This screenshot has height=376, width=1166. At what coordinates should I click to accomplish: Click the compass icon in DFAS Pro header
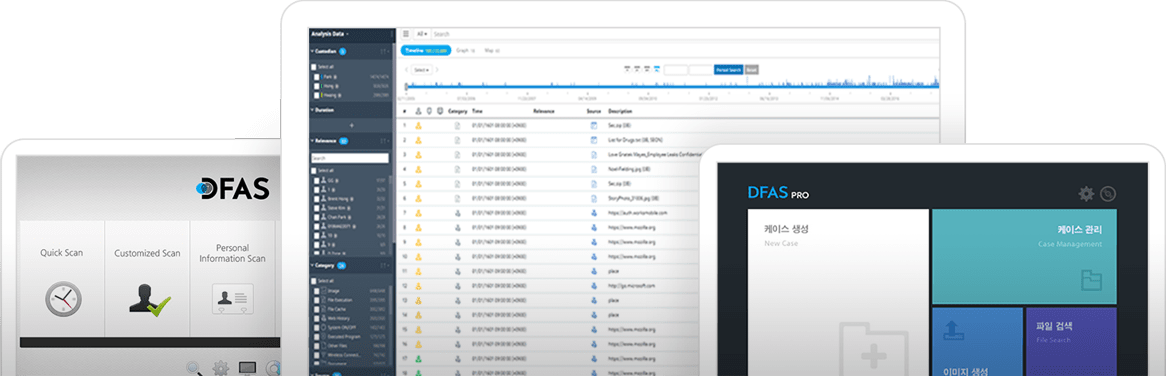pos(1108,194)
